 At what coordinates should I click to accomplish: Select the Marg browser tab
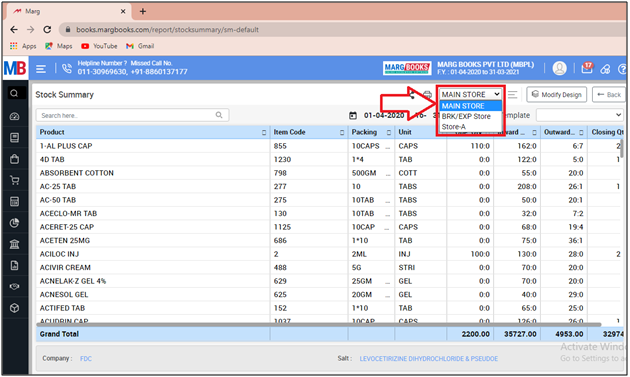pos(68,11)
